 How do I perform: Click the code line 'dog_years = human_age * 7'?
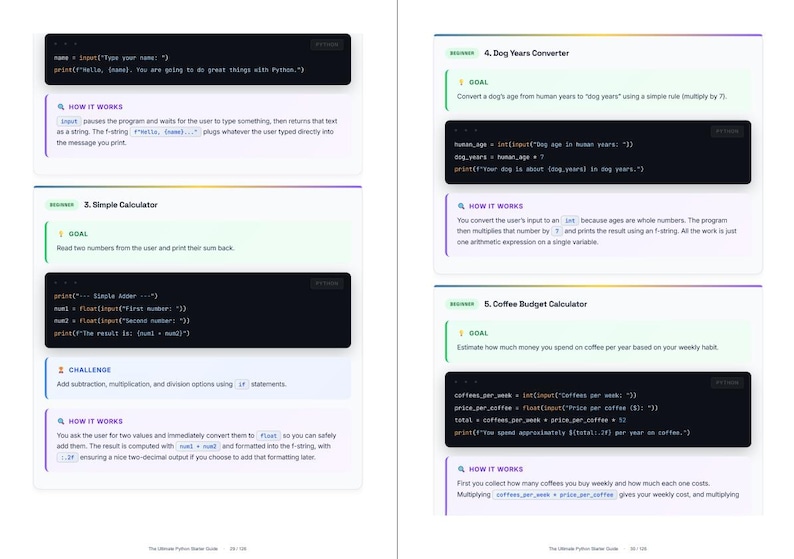(499, 157)
